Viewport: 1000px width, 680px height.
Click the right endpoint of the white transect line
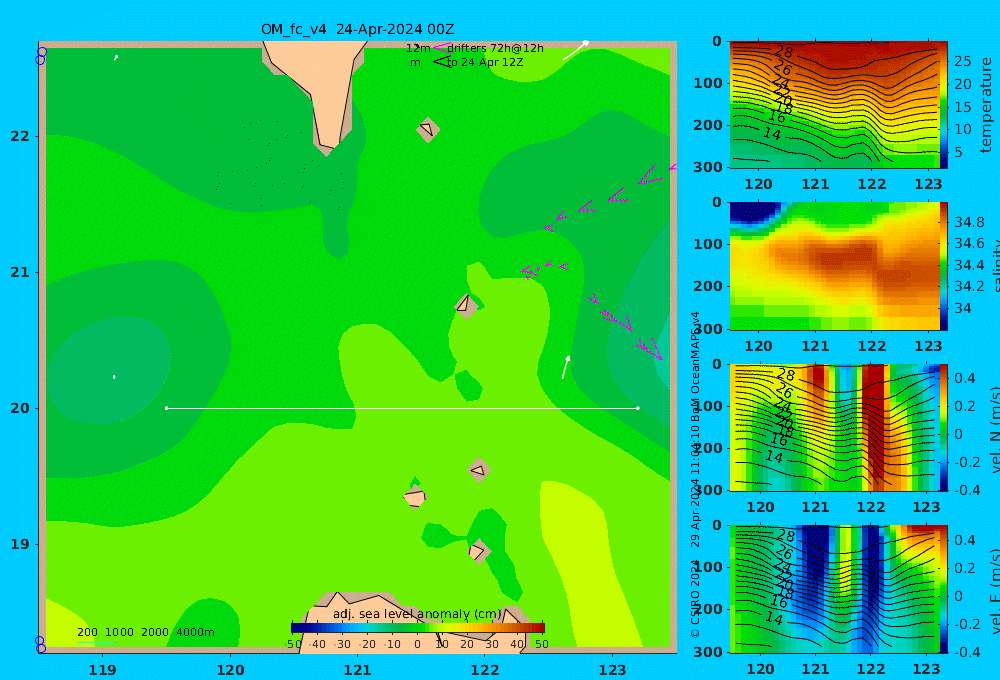click(638, 408)
